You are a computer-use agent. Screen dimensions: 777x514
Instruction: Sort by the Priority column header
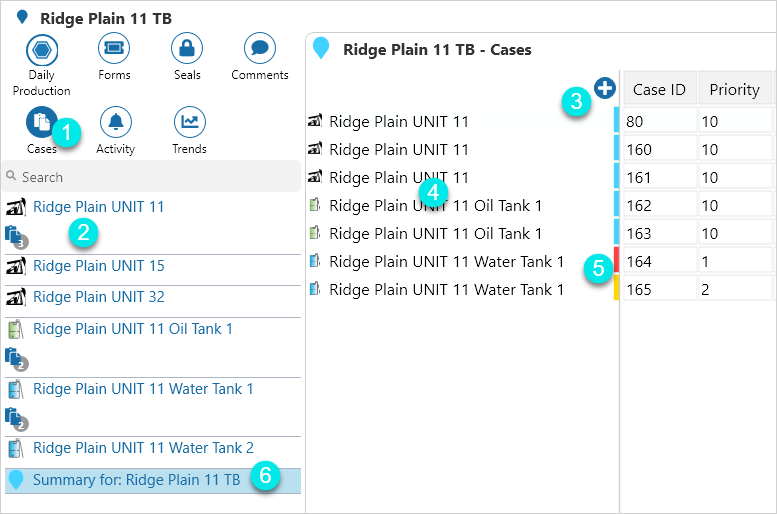734,90
